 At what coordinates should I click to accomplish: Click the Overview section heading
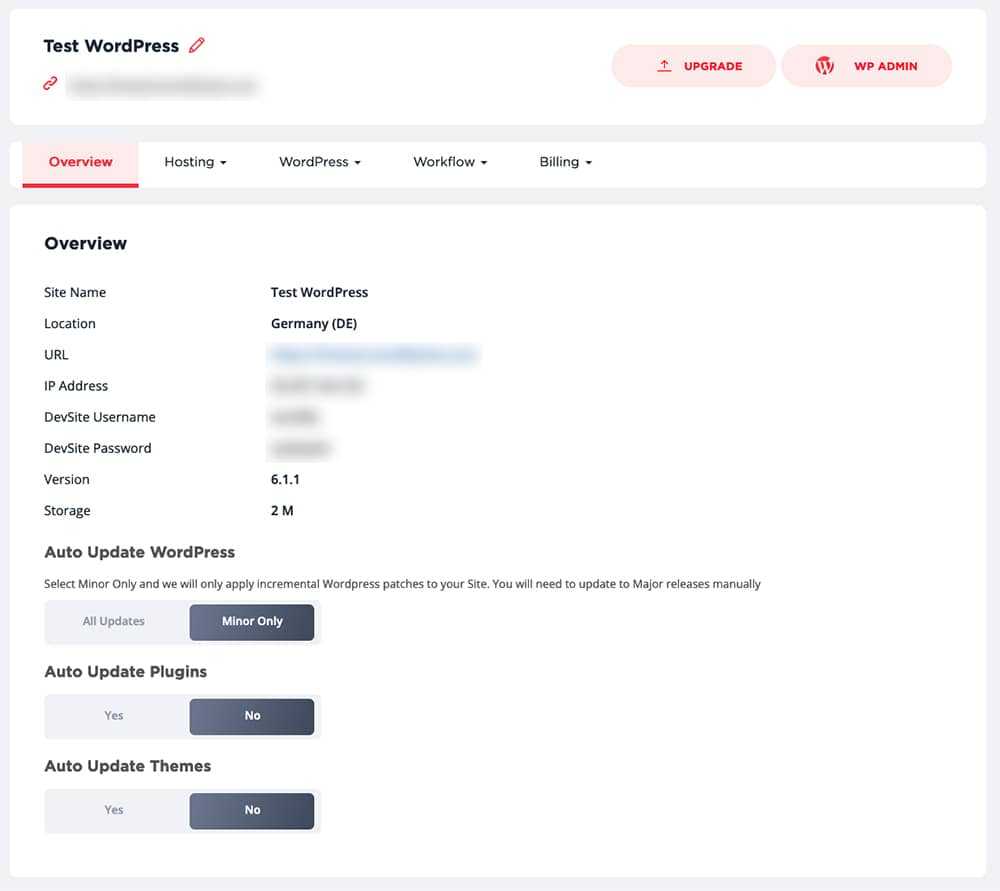85,243
